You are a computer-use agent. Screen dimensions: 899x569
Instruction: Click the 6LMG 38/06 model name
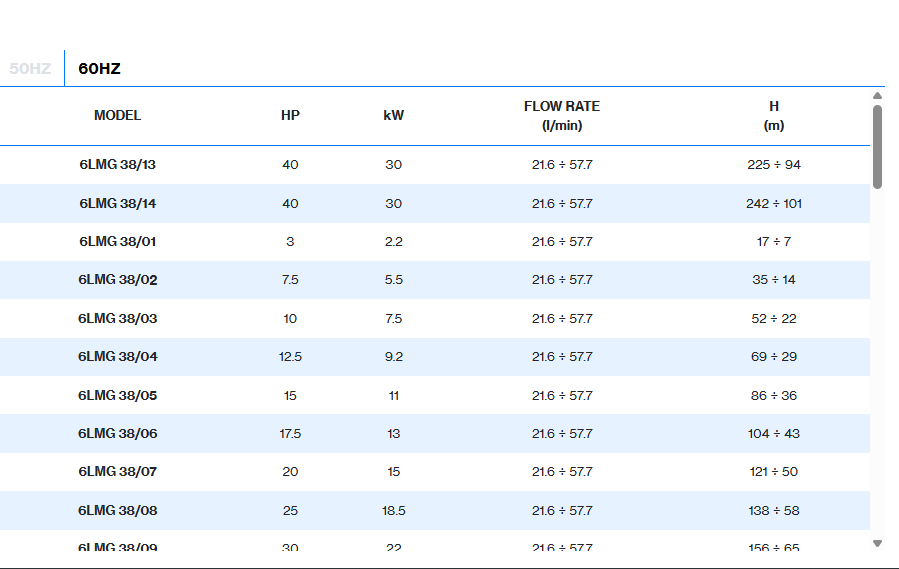point(117,434)
